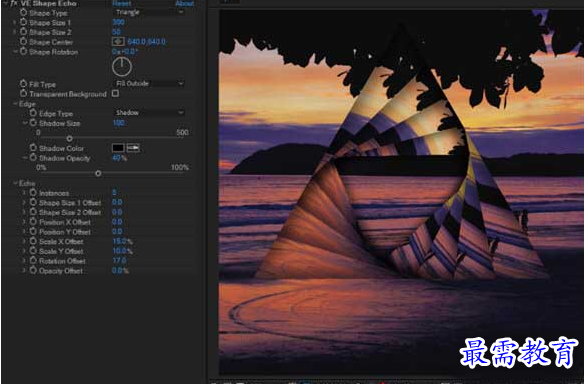Viewport: 584px width, 384px height.
Task: Toggle stopwatch for Position Y Offset
Action: pyautogui.click(x=33, y=231)
